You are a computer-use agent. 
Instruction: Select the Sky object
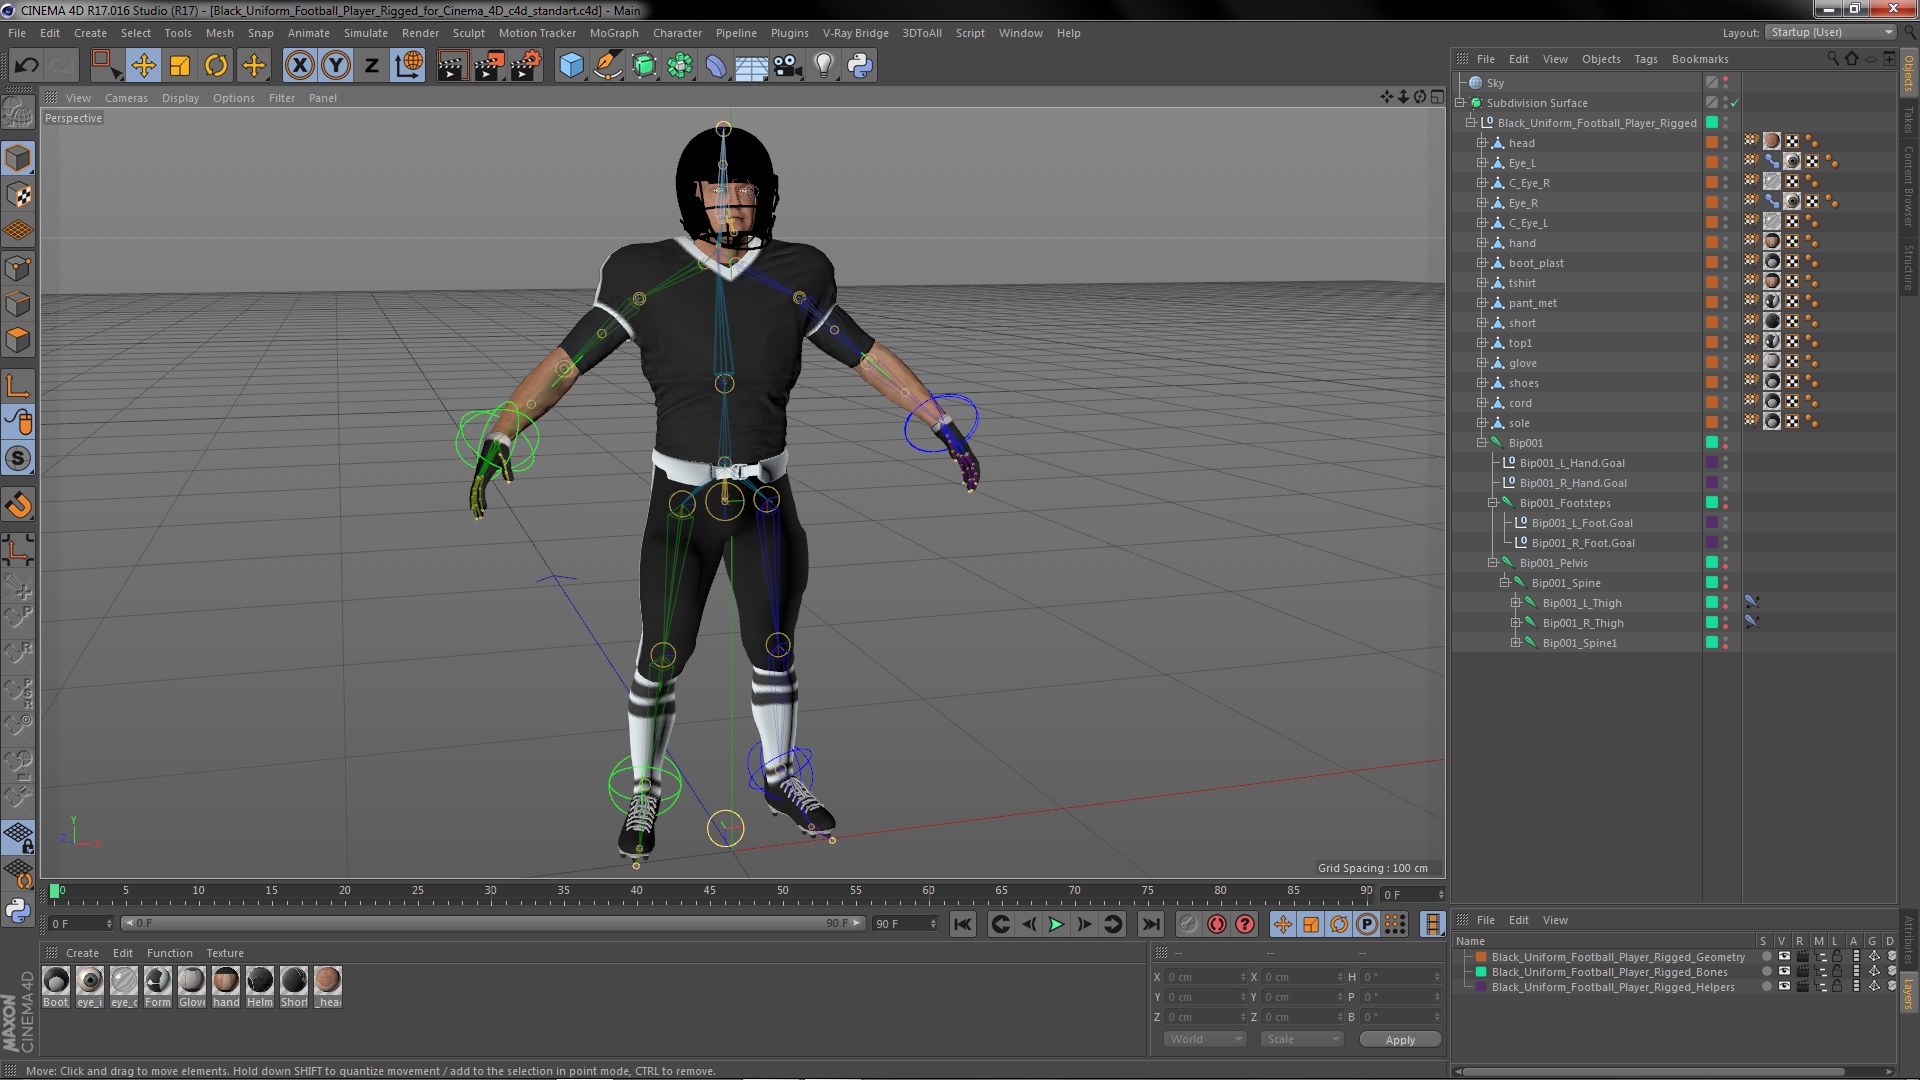1495,83
